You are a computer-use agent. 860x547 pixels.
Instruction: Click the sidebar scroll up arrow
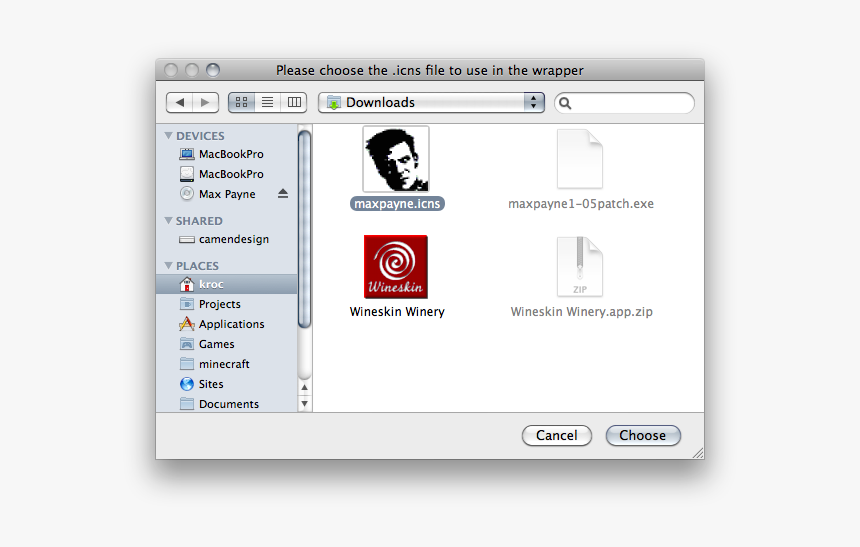click(x=304, y=387)
